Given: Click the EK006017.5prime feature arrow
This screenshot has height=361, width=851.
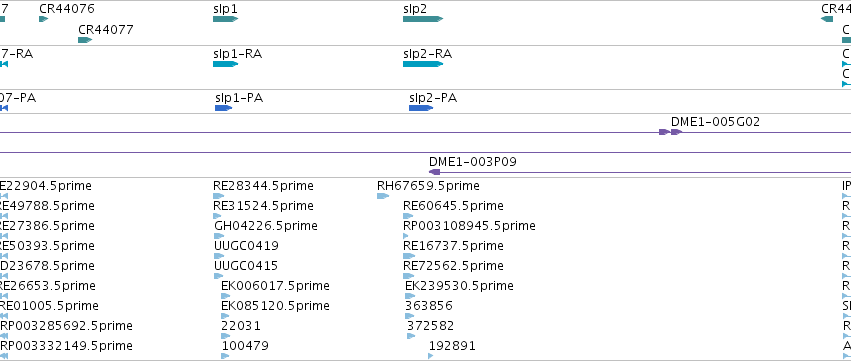Looking at the screenshot, I should [x=226, y=296].
